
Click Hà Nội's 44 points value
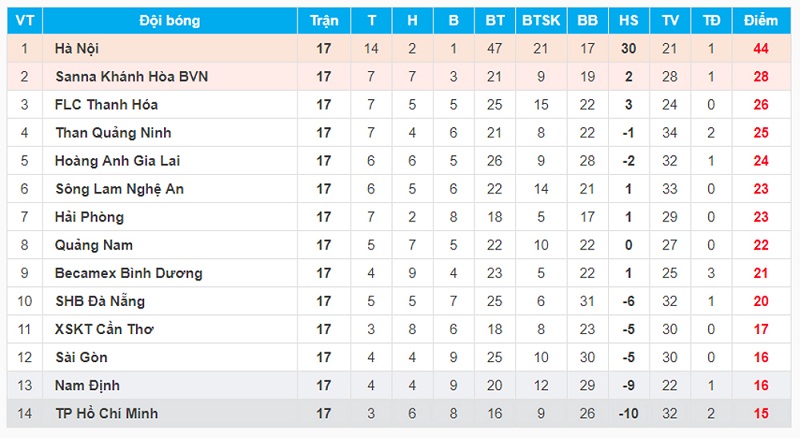click(x=761, y=48)
